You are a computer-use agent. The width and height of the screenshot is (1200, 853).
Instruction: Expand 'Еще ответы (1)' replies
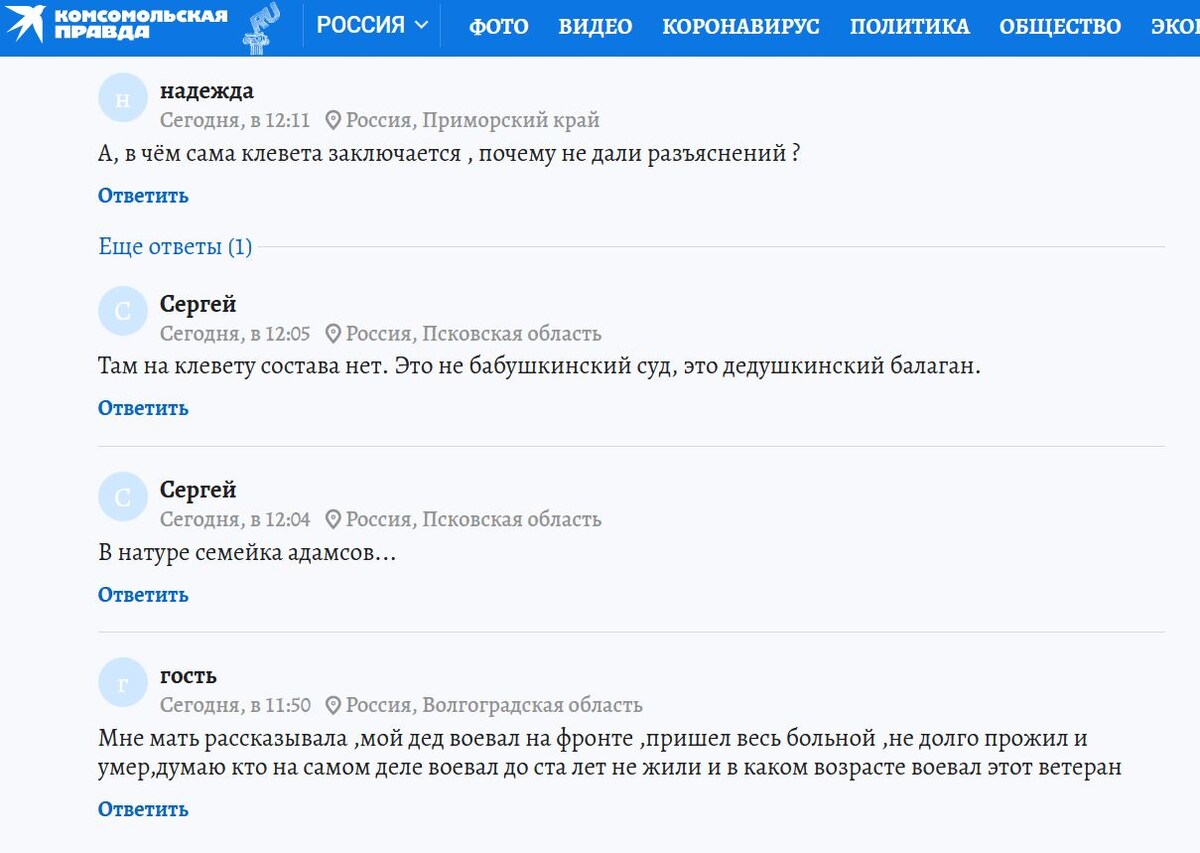(x=175, y=246)
